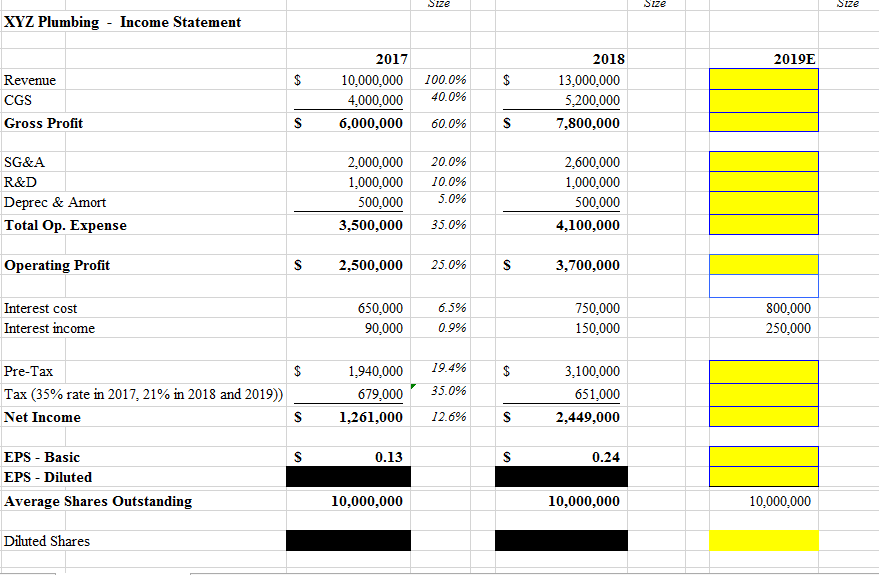Click 2018 tax value 651,000
This screenshot has height=575, width=879.
coord(598,394)
